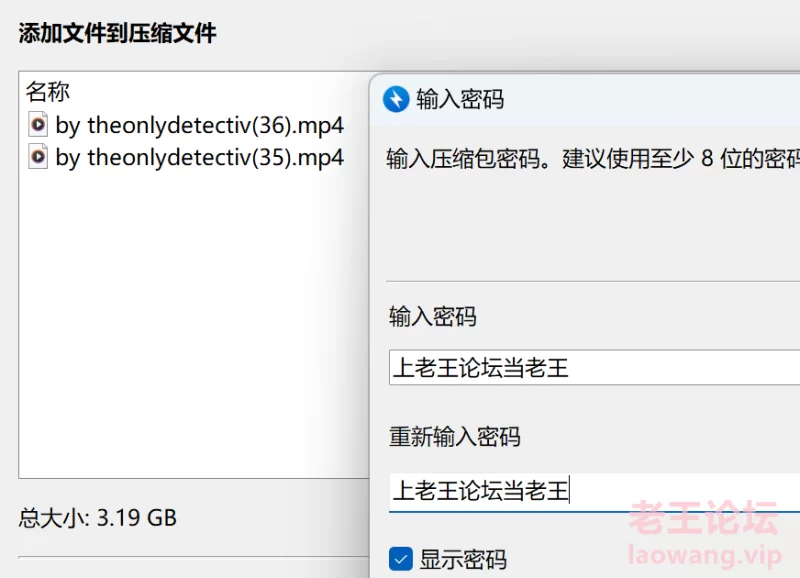Click the 重新输入密码 field label
800x578 pixels.
(455, 437)
